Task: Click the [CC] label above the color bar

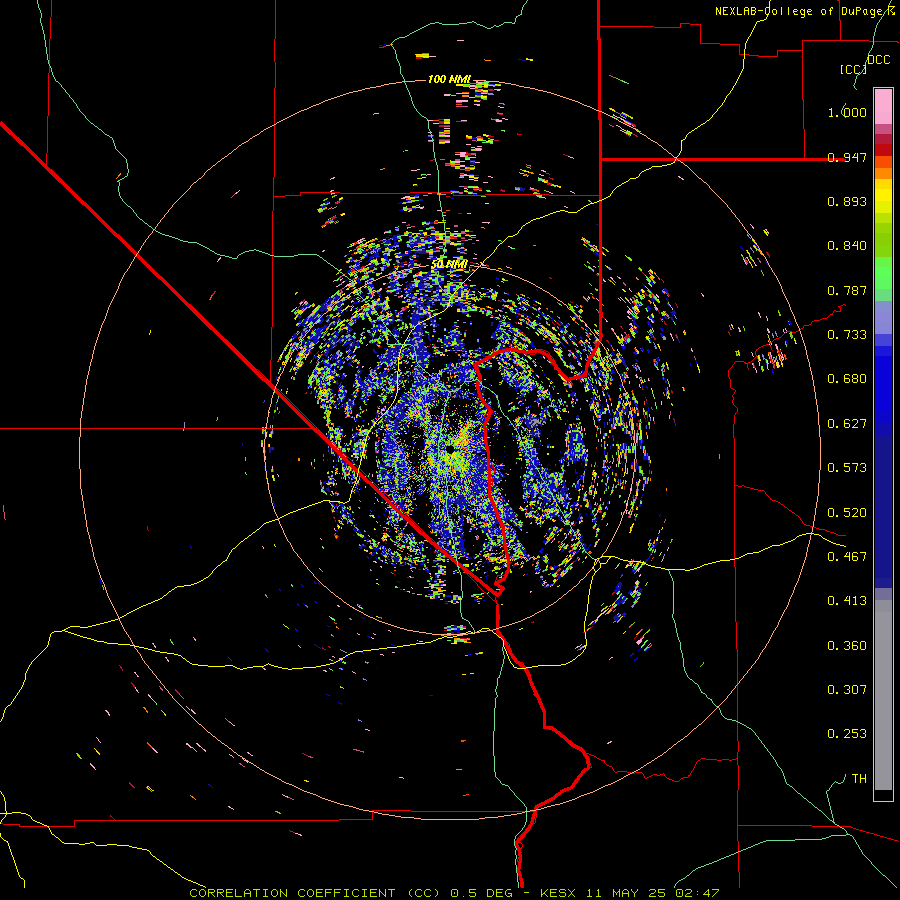Action: click(853, 69)
